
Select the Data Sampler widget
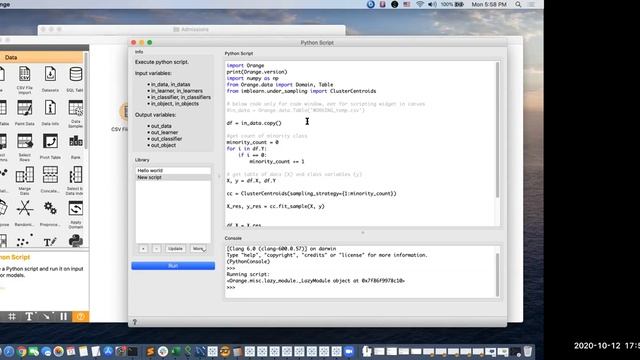pyautogui.click(x=76, y=113)
